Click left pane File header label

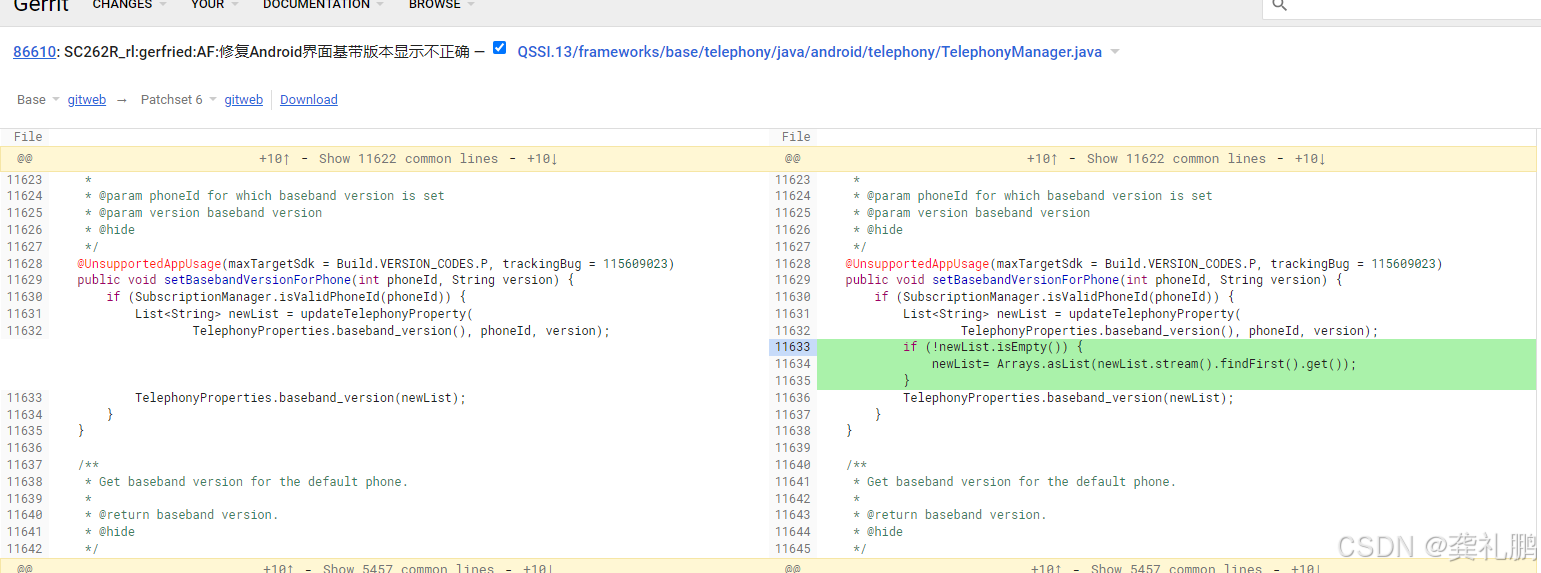coord(28,137)
